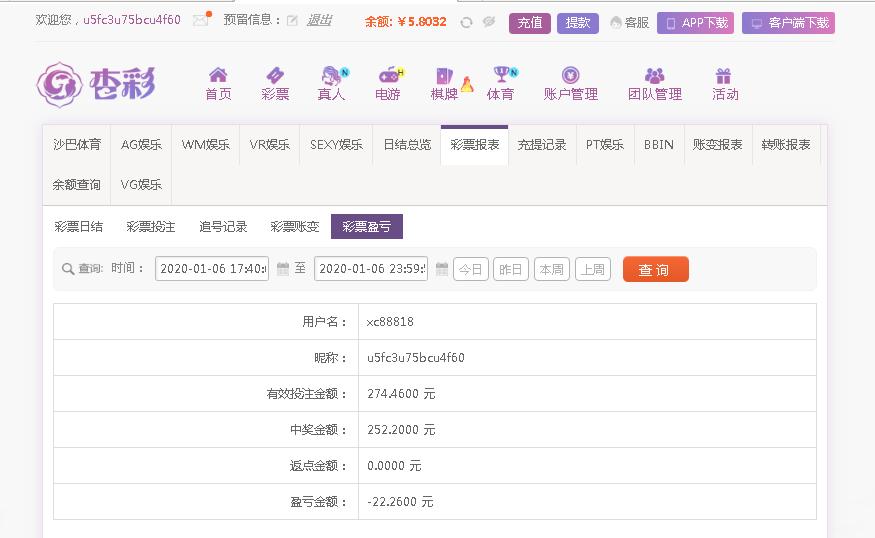Viewport: 875px width, 538px height.
Task: Switch to 沙巴体育 tab
Action: click(x=77, y=145)
